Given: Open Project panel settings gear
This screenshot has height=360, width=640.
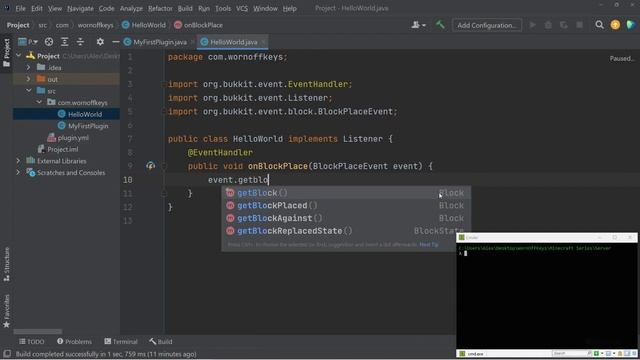Looking at the screenshot, I should point(100,42).
